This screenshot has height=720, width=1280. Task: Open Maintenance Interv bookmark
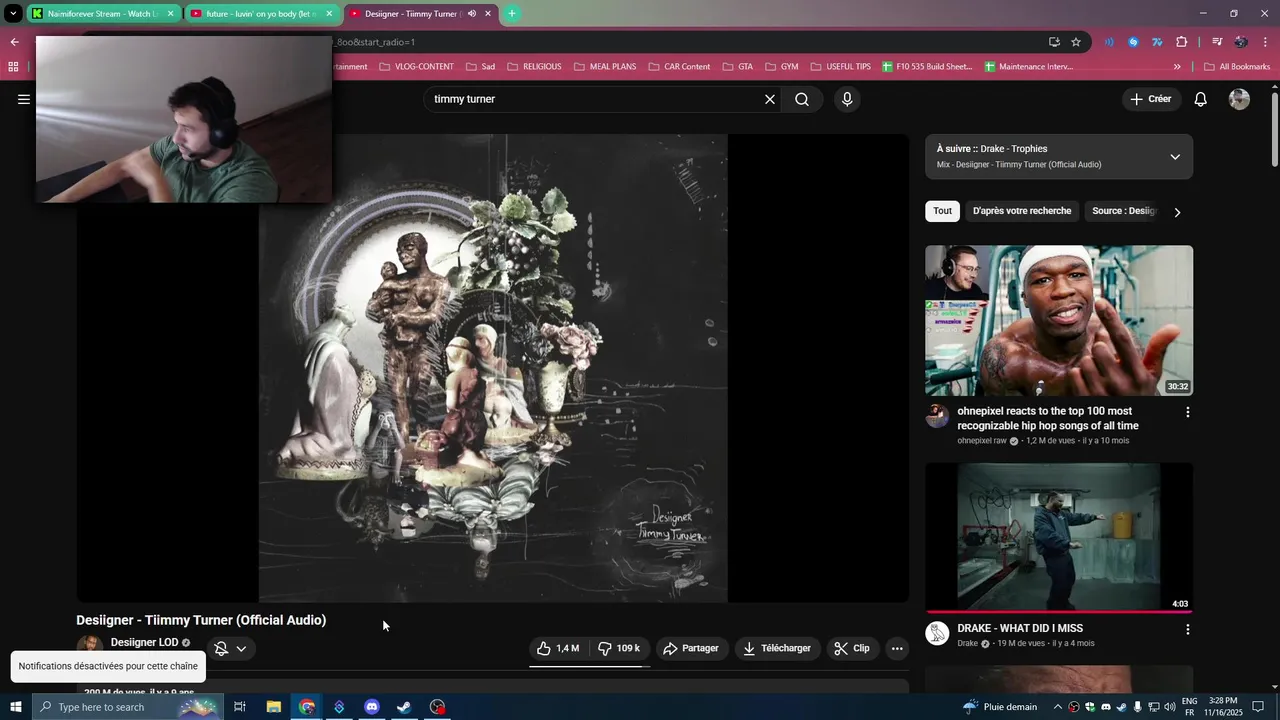coord(1029,67)
